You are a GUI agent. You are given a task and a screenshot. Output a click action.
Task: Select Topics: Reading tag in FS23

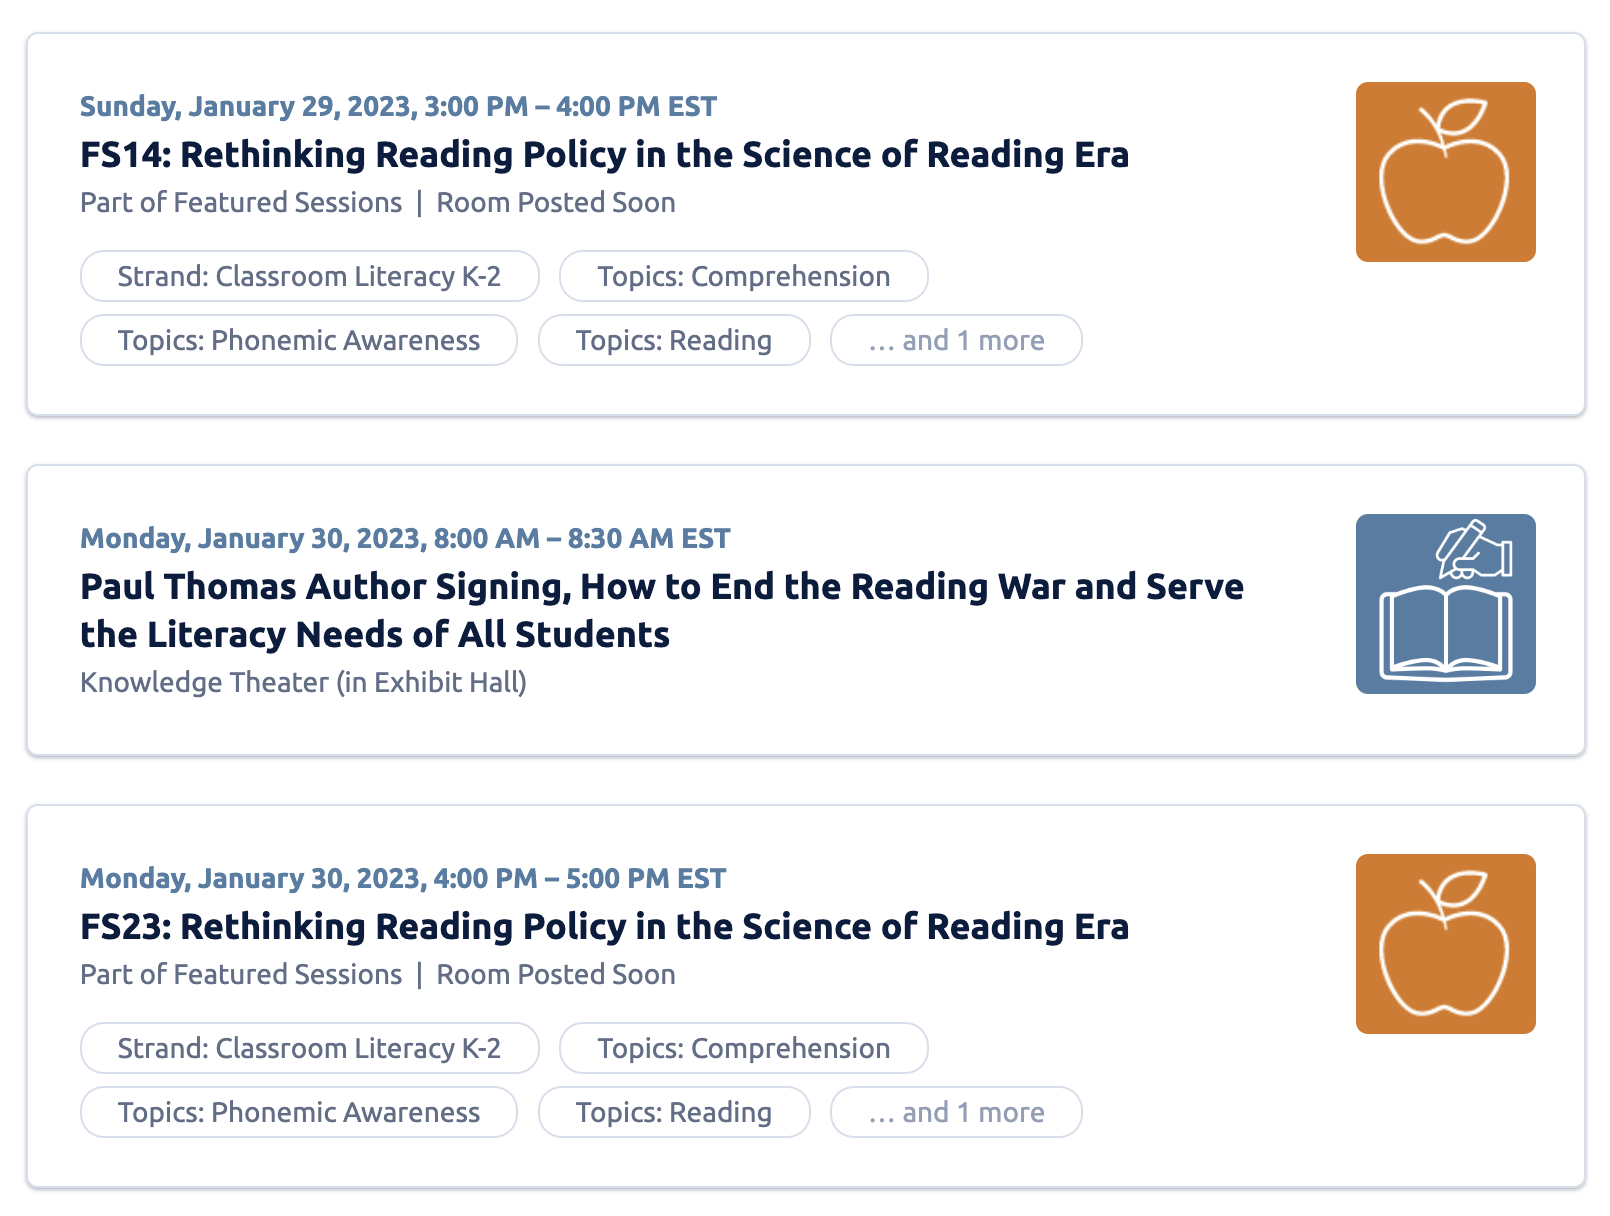coord(673,1112)
